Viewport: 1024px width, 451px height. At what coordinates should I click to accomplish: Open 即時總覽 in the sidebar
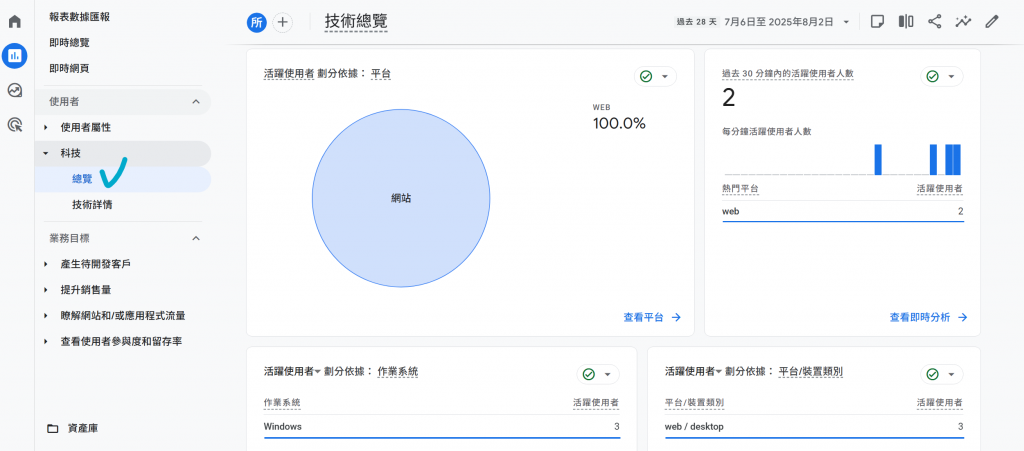click(69, 42)
